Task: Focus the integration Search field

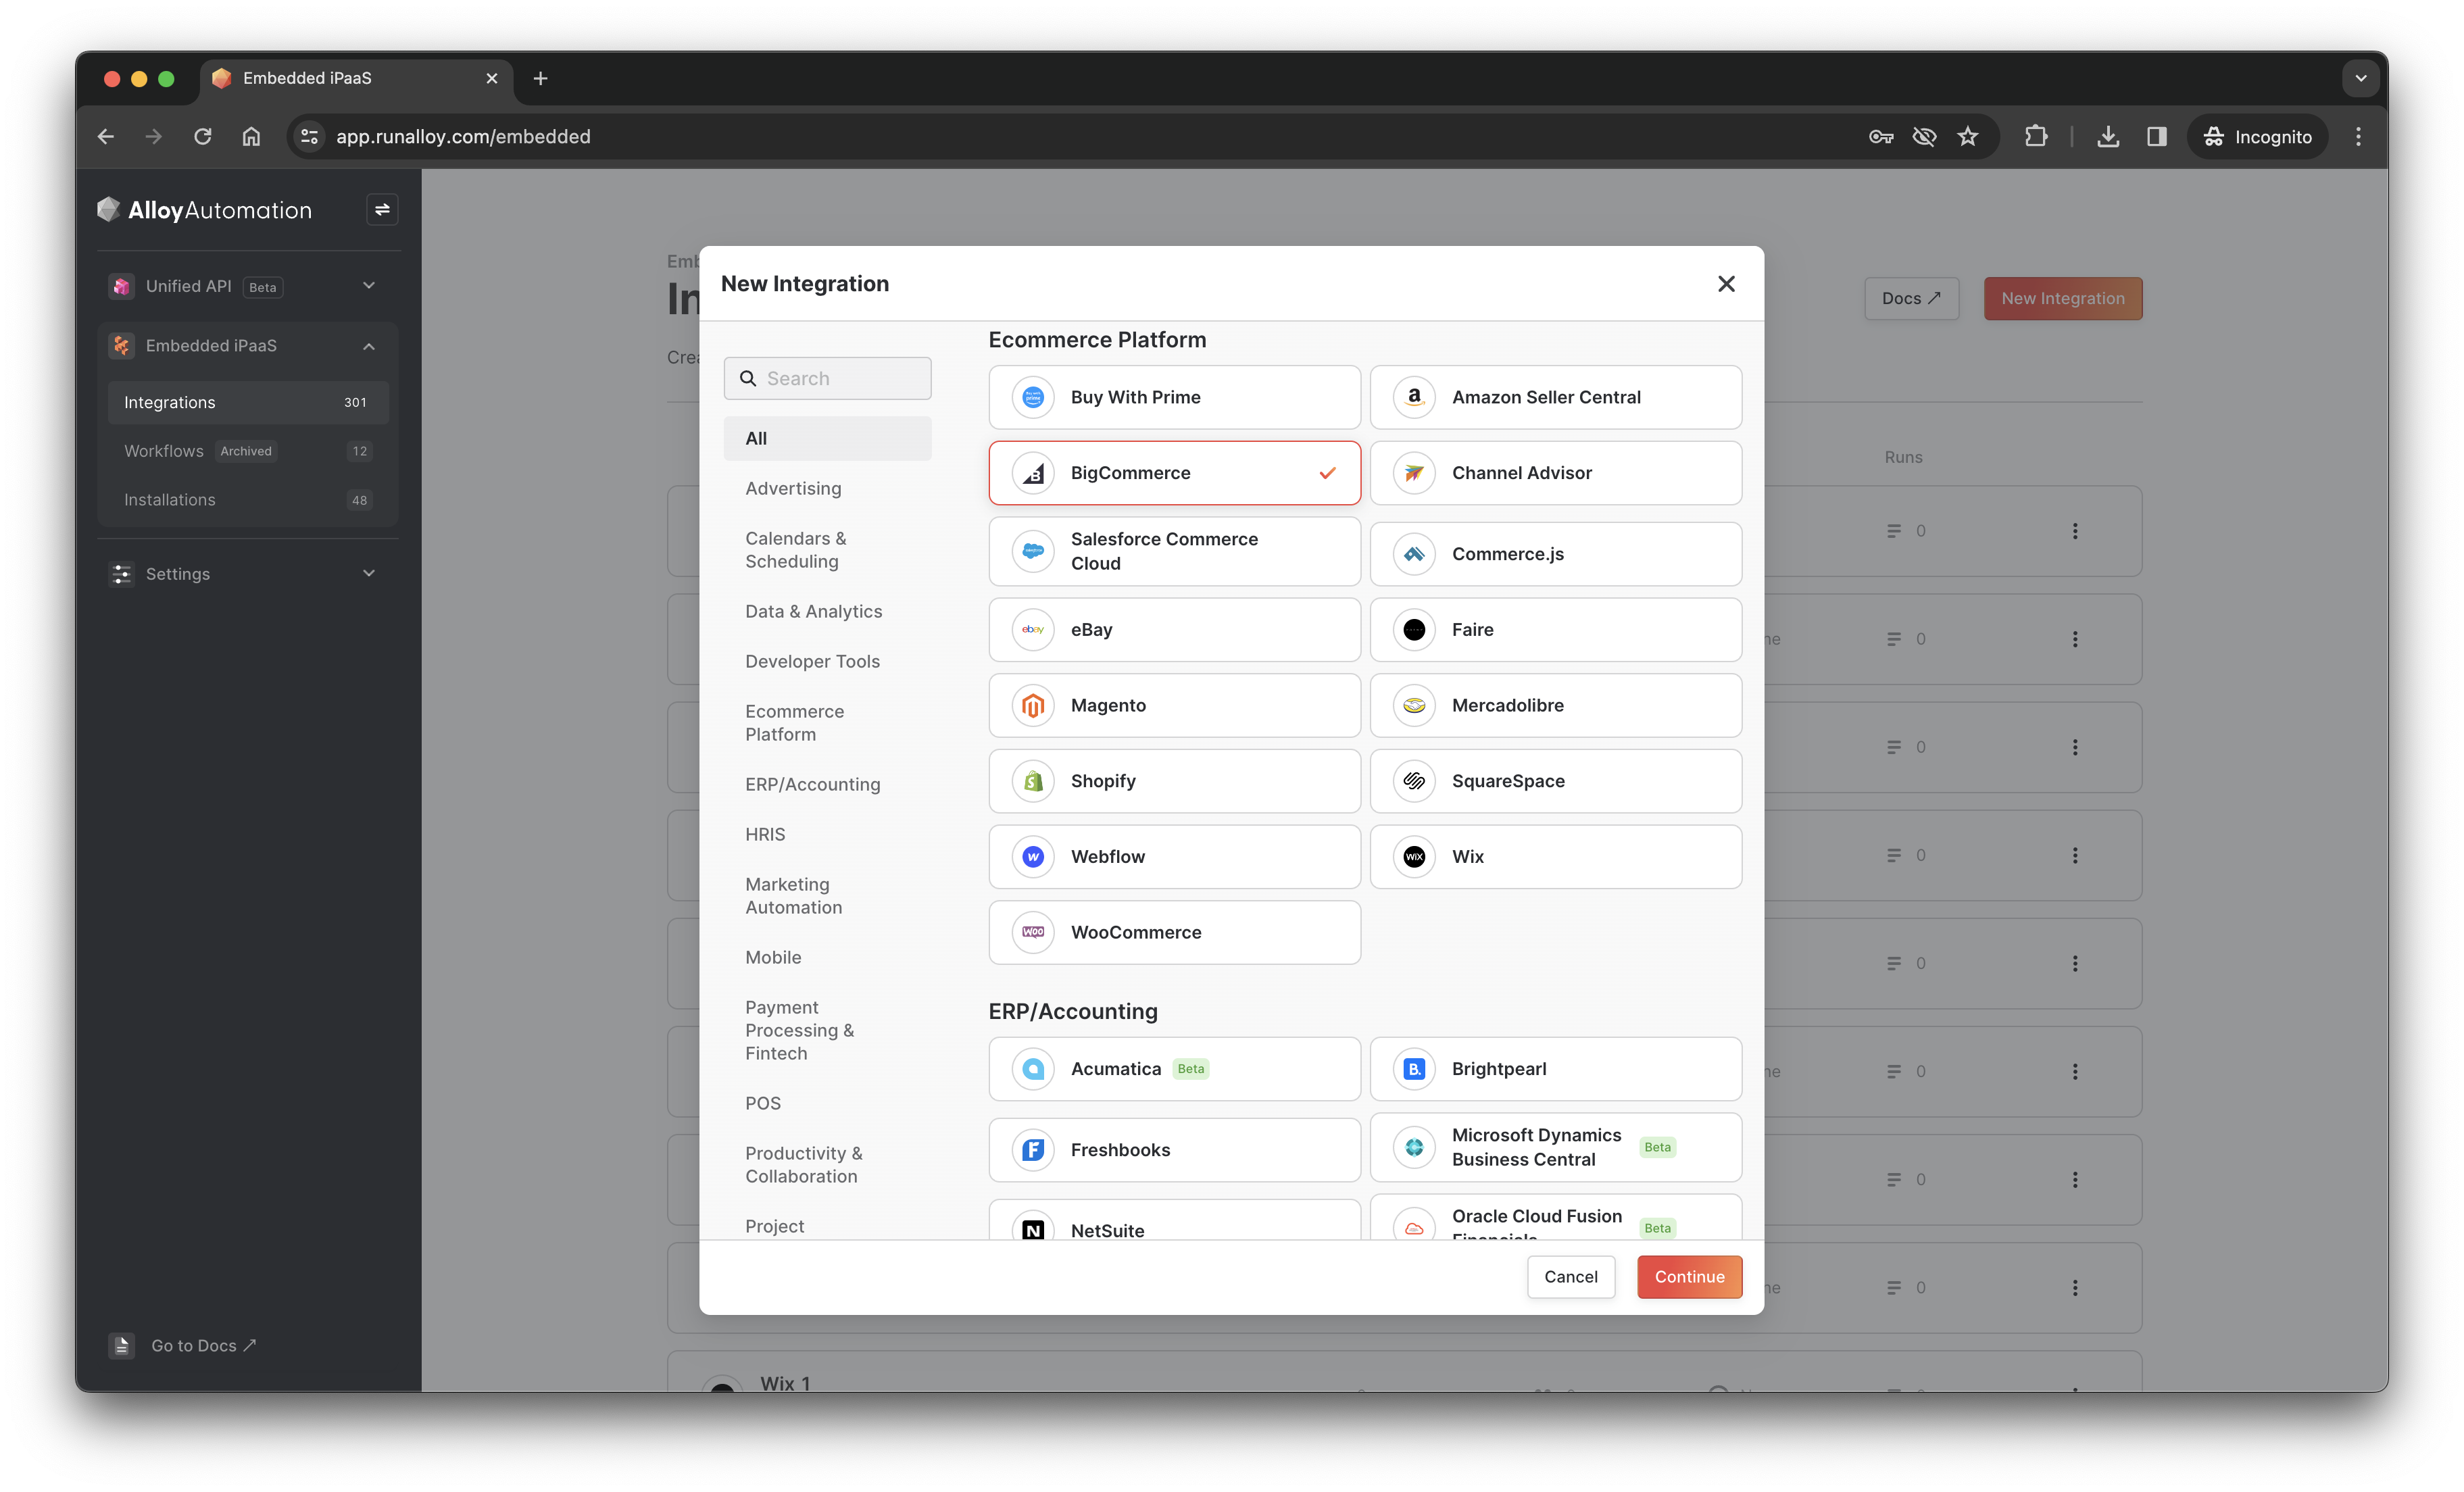Action: [840, 379]
